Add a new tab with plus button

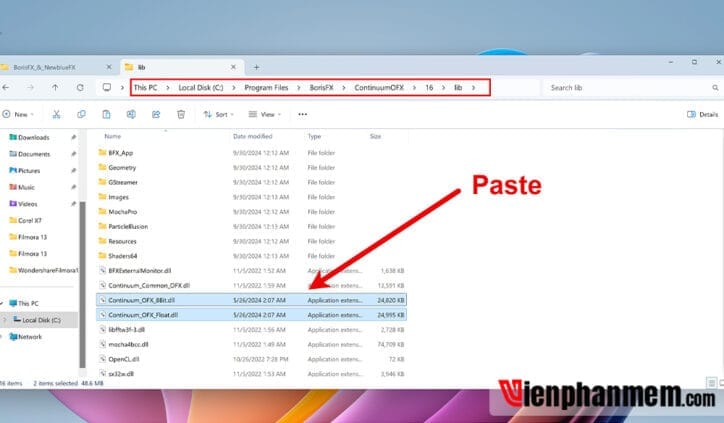click(x=256, y=67)
